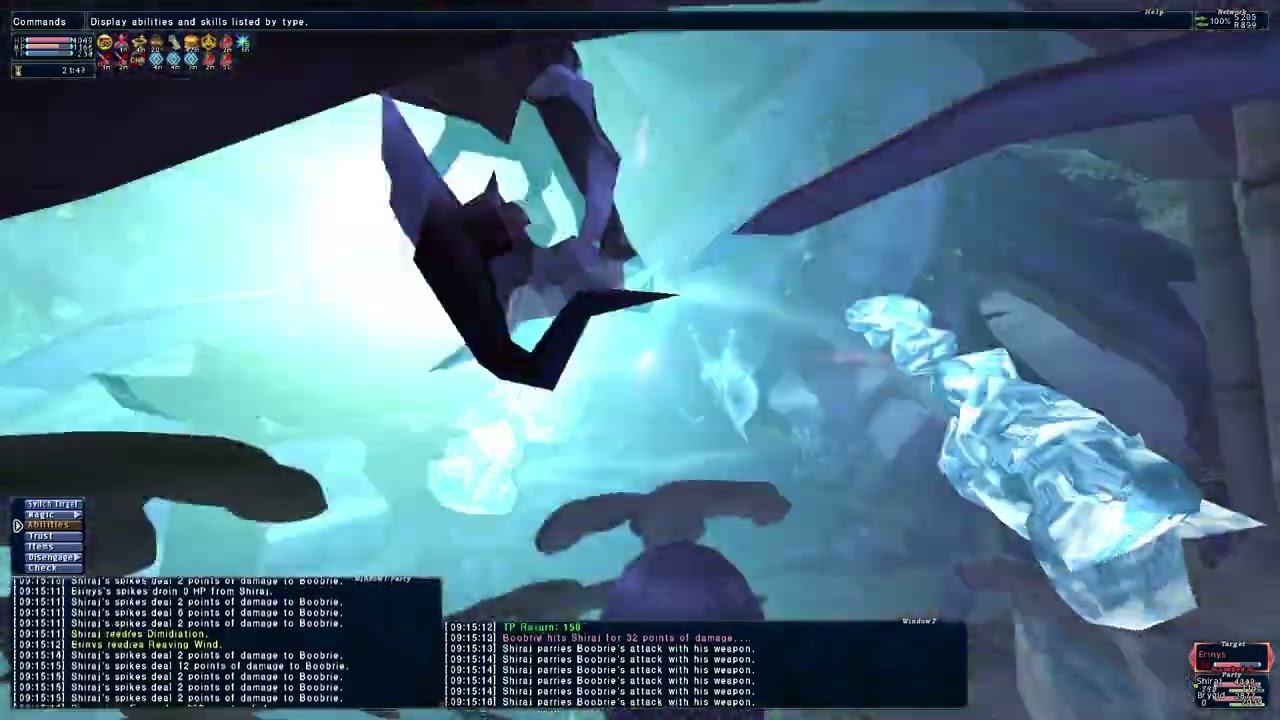
Task: Click the MP gauge bar
Action: click(49, 47)
